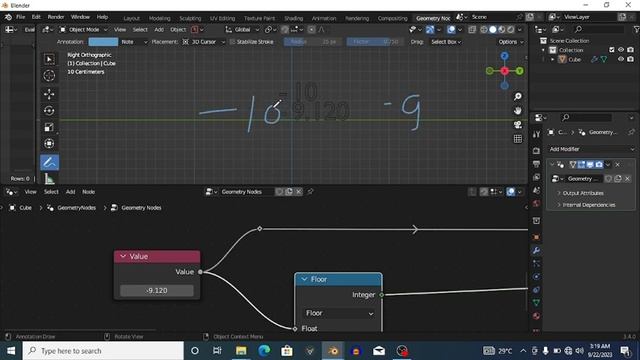Screen dimensions: 640x360
Task: Click the Windows taskbar search box
Action: click(x=103, y=351)
